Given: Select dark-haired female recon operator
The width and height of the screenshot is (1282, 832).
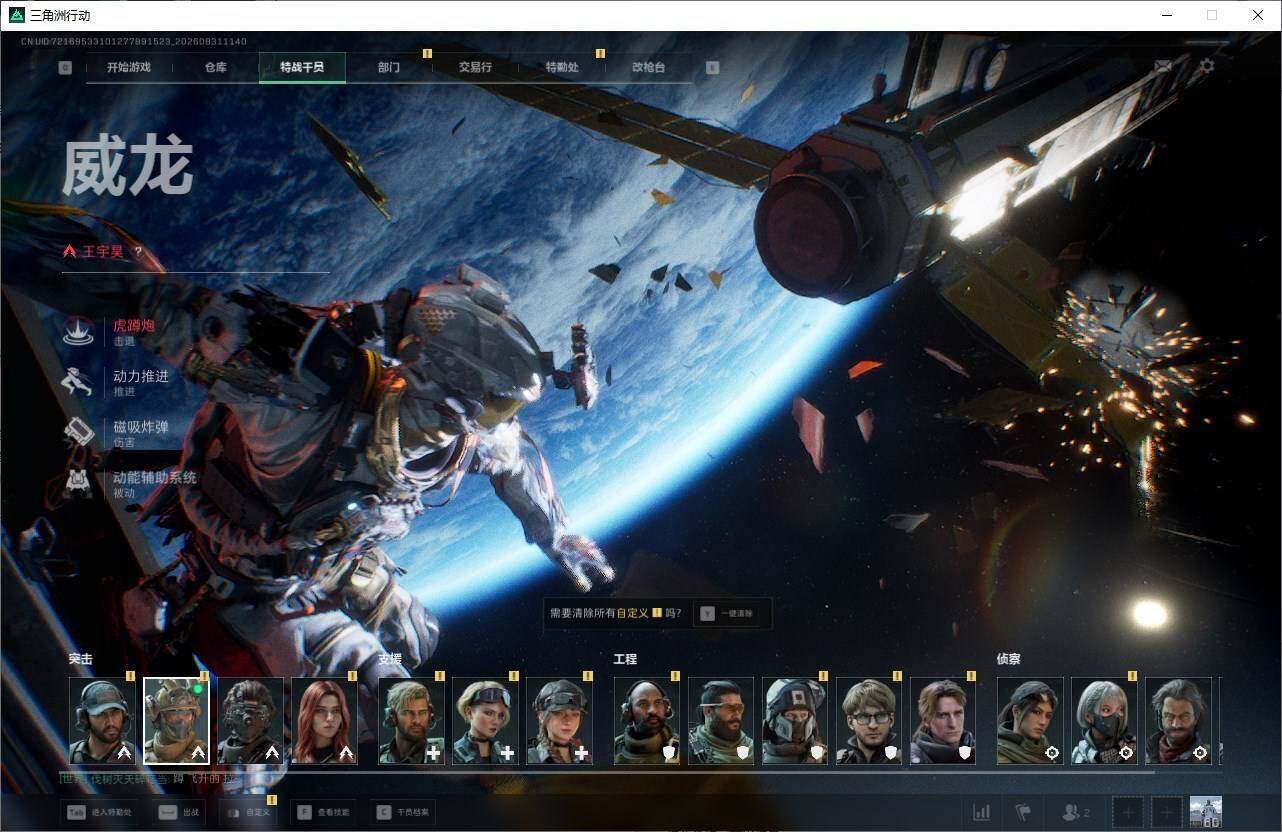Looking at the screenshot, I should 1030,721.
